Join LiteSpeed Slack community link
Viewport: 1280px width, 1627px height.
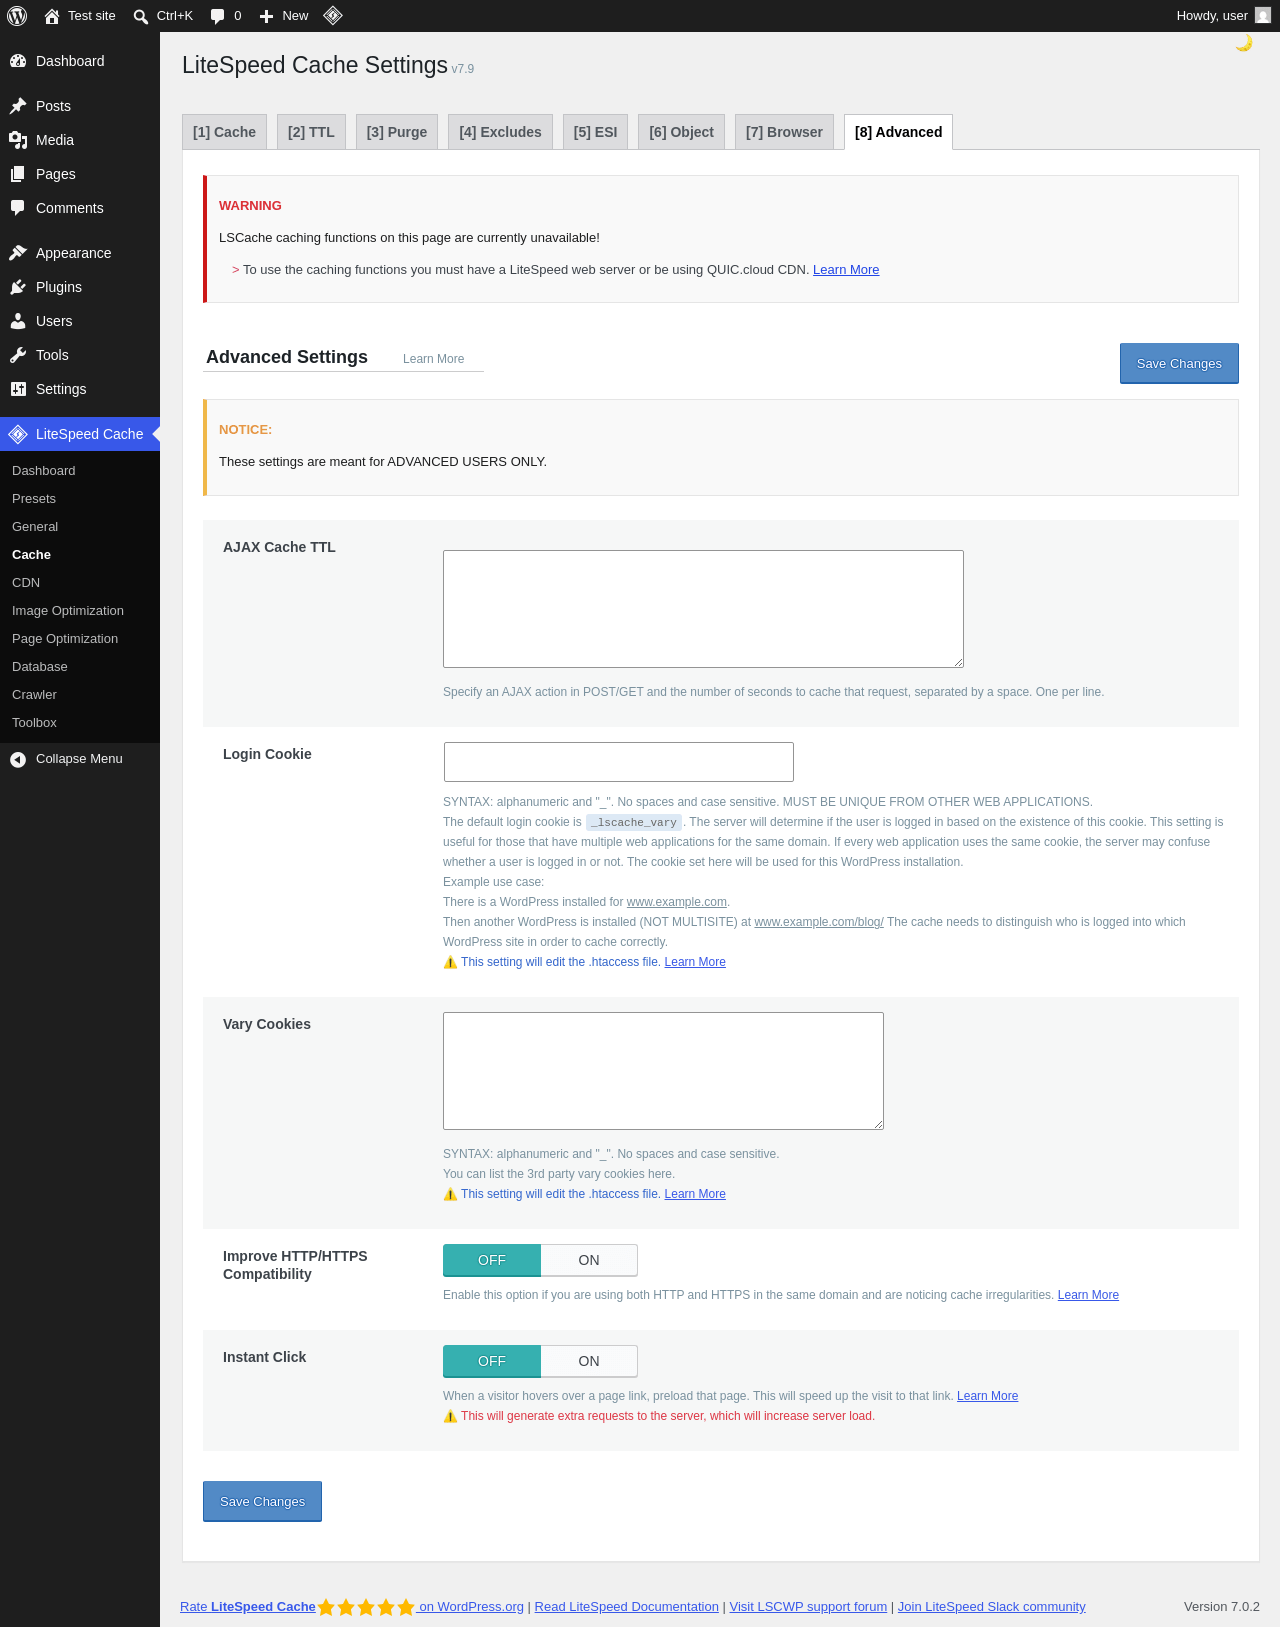[991, 1607]
